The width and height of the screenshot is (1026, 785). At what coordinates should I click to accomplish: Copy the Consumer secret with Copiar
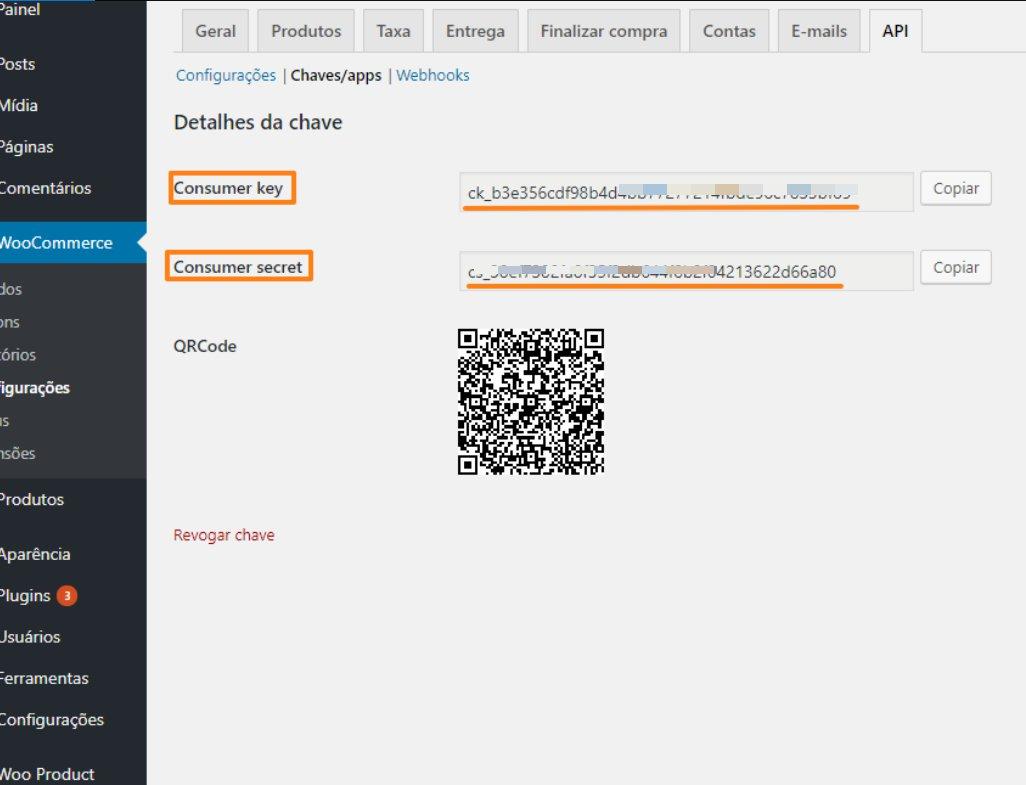click(x=955, y=268)
